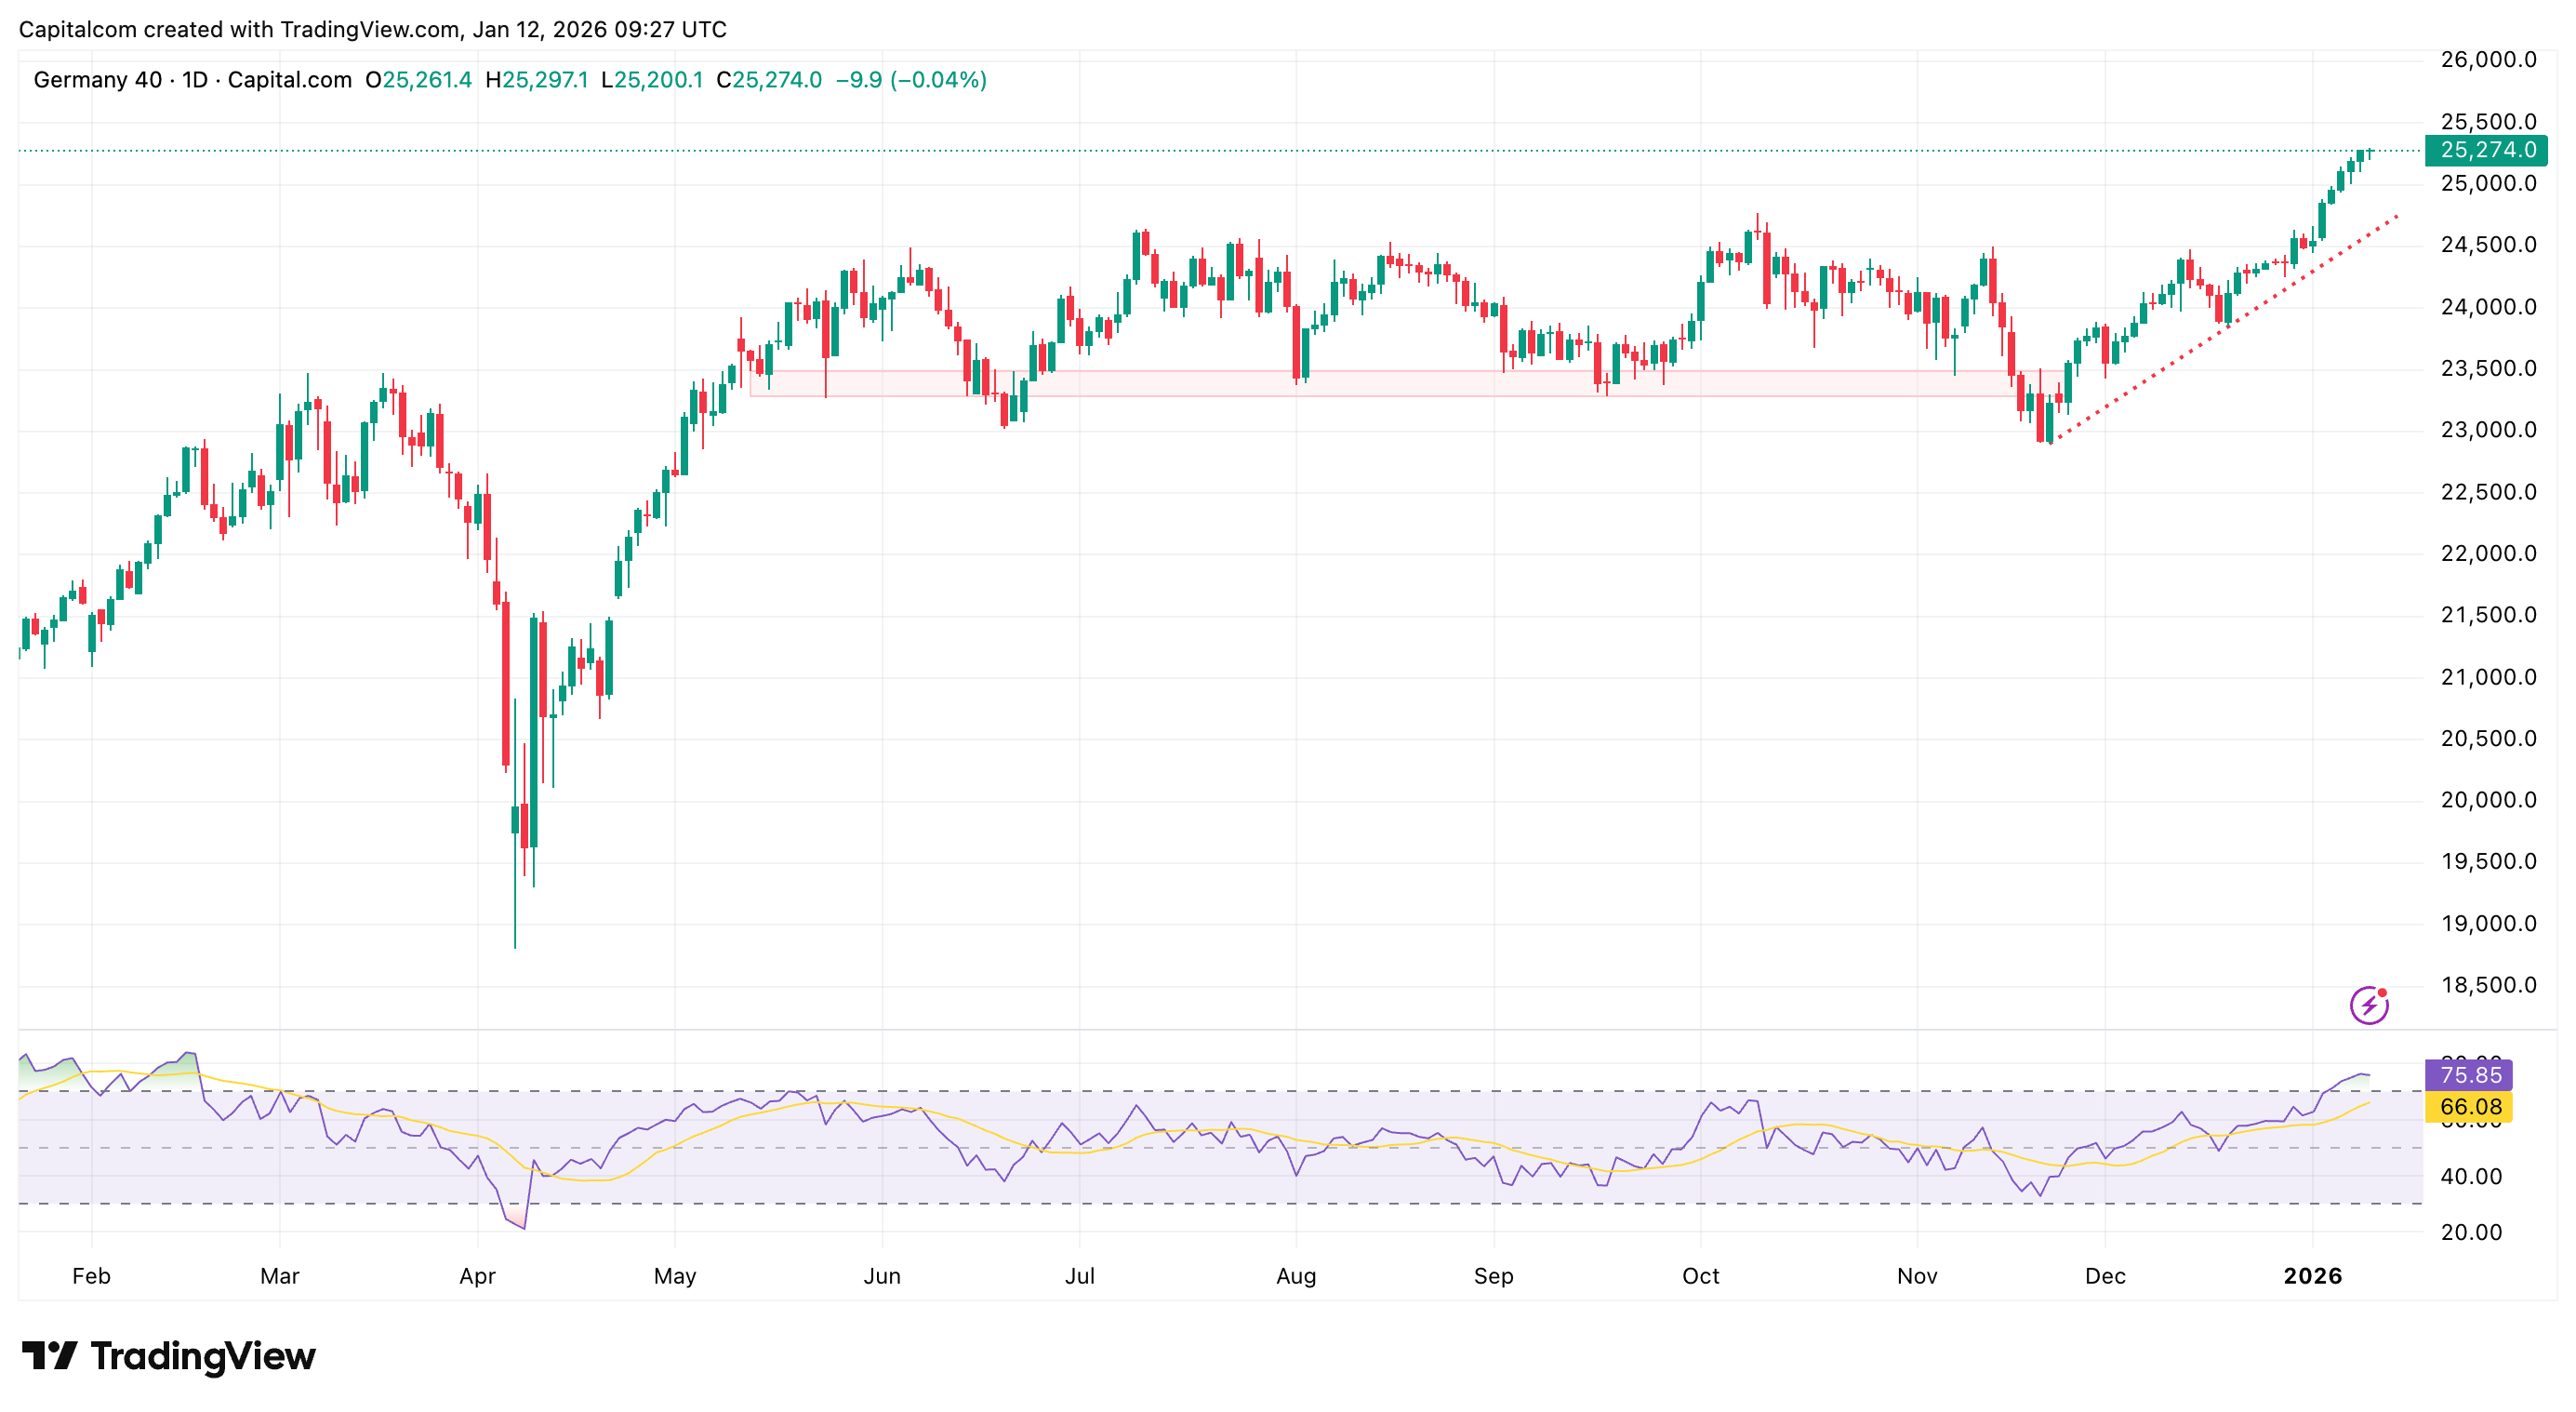Image resolution: width=2576 pixels, height=1412 pixels.
Task: Click the -9.9 (-0.04%) change value
Action: tap(911, 80)
